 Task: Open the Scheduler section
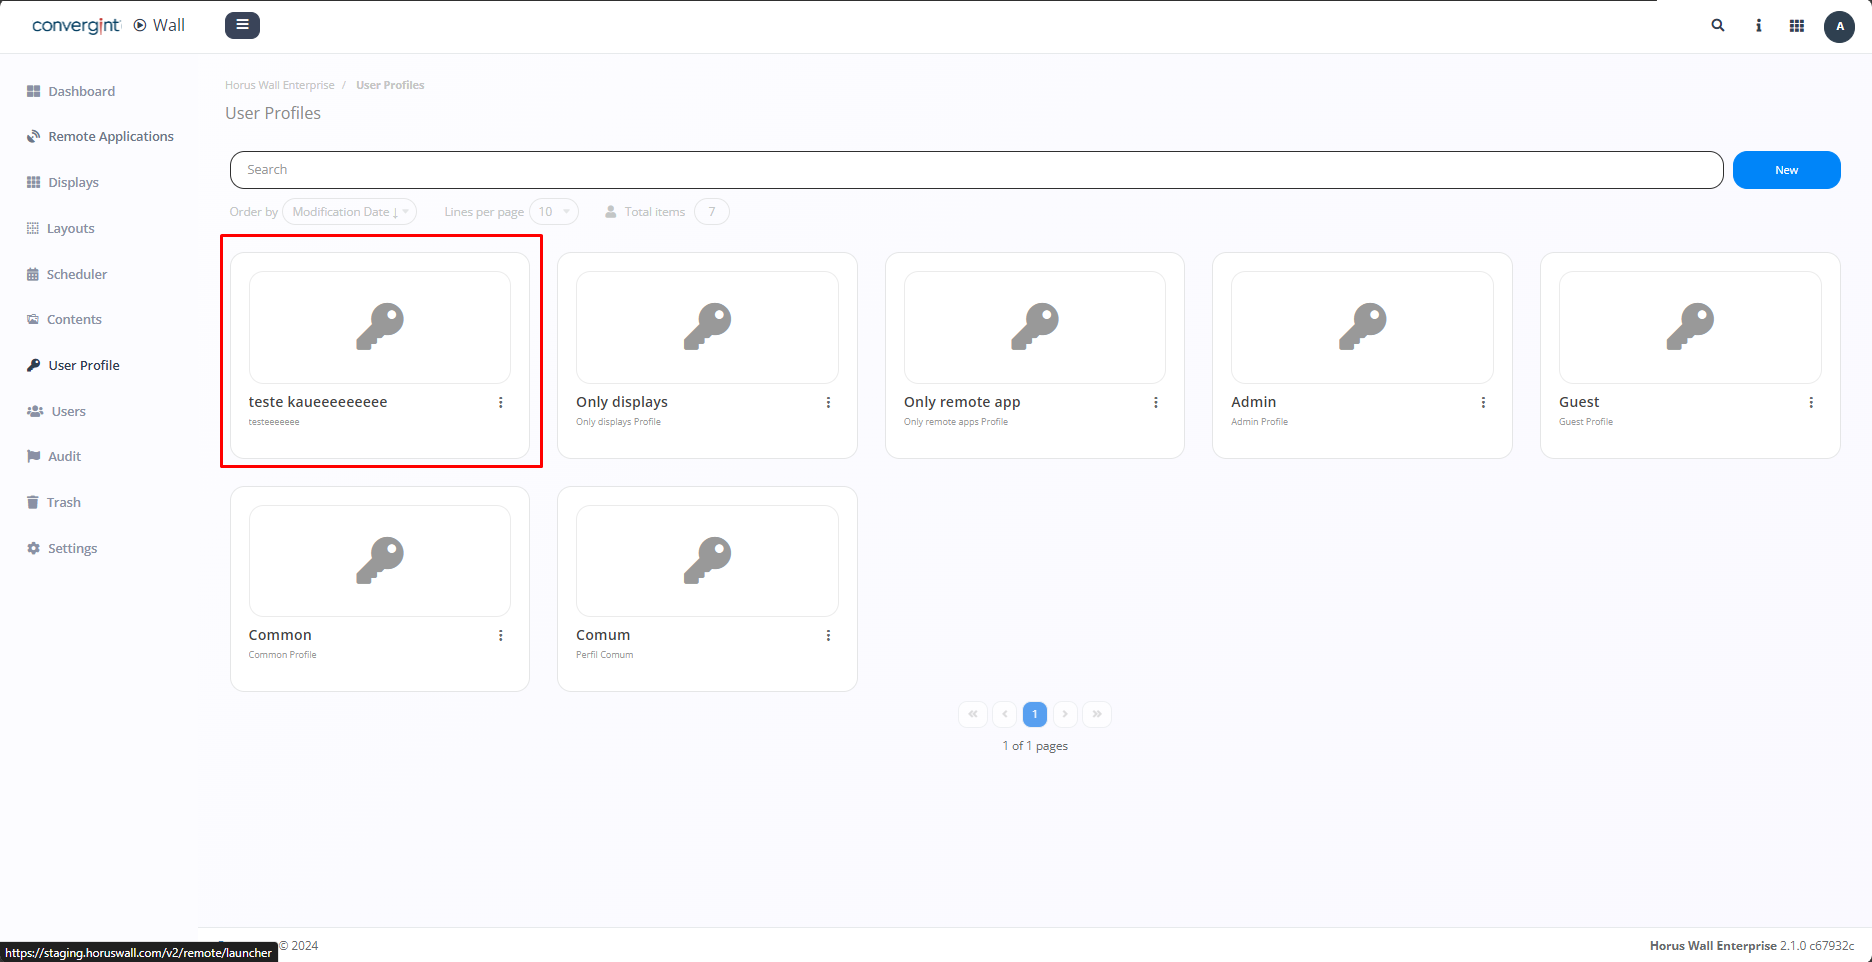pos(77,274)
